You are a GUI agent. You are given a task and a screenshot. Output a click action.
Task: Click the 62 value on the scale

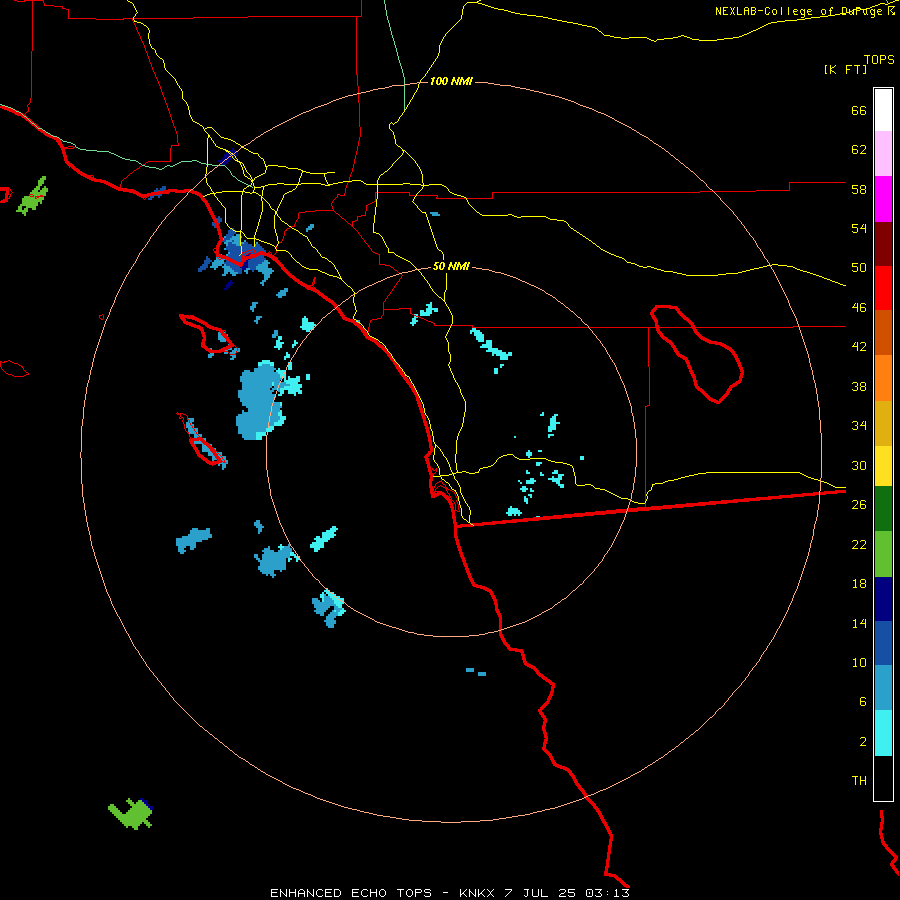pos(859,150)
